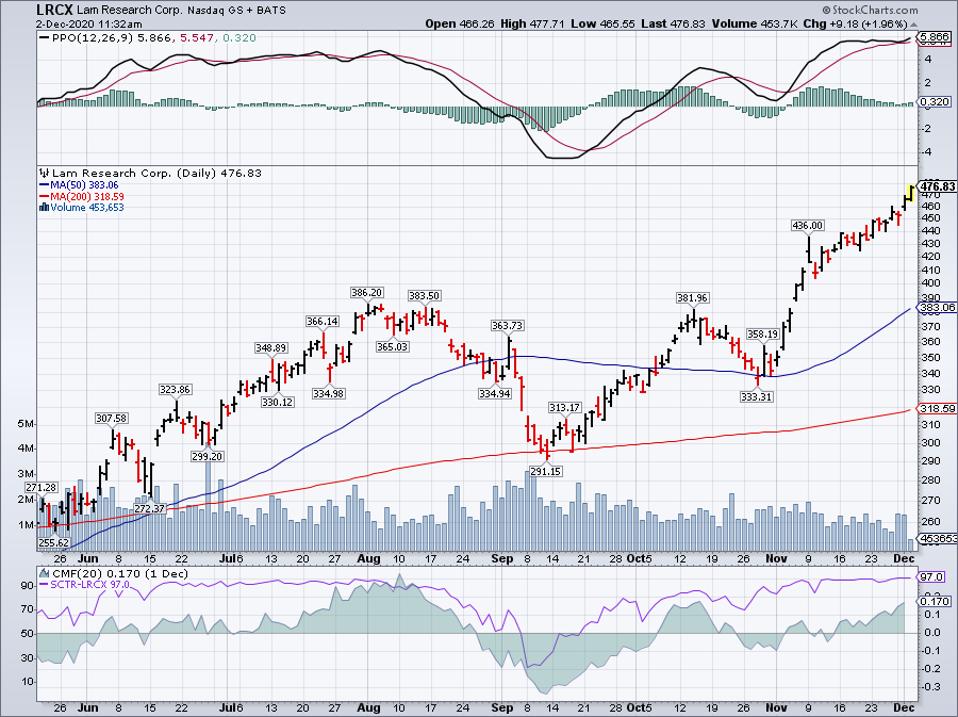Click the 272.37 price label
958x717 pixels.
pyautogui.click(x=150, y=509)
